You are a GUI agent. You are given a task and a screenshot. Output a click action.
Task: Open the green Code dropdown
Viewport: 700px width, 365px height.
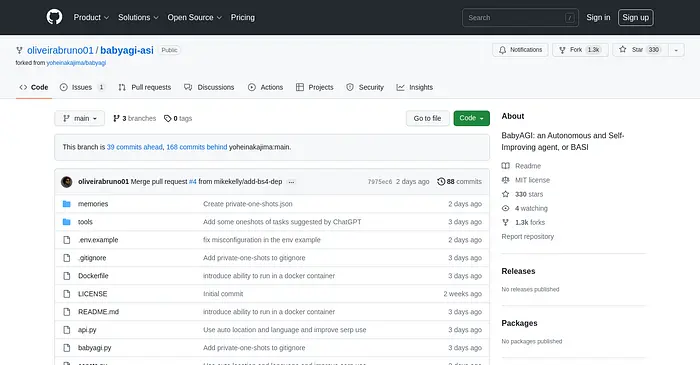pyautogui.click(x=471, y=118)
